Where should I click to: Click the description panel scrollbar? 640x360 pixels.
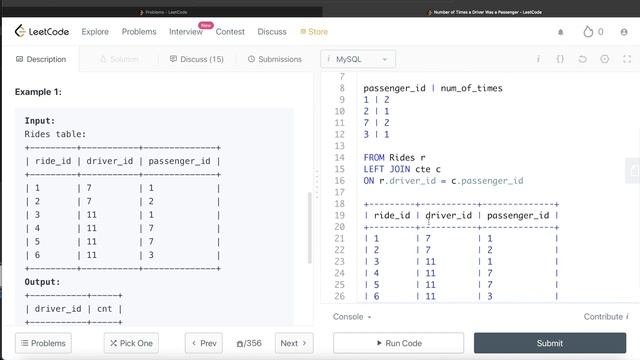310,228
